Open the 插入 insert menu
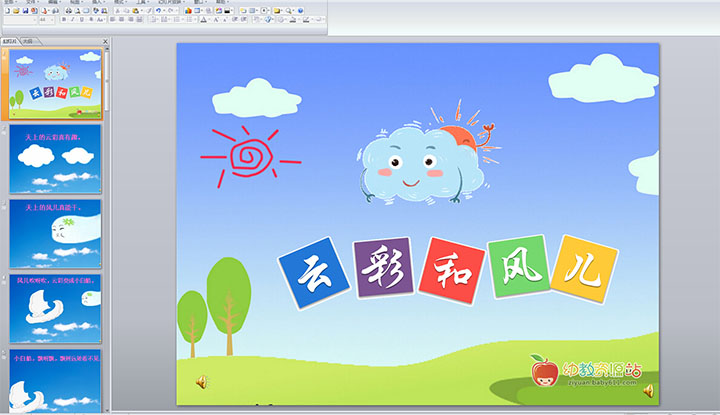Viewport: 720px width, 415px height. (x=97, y=2)
